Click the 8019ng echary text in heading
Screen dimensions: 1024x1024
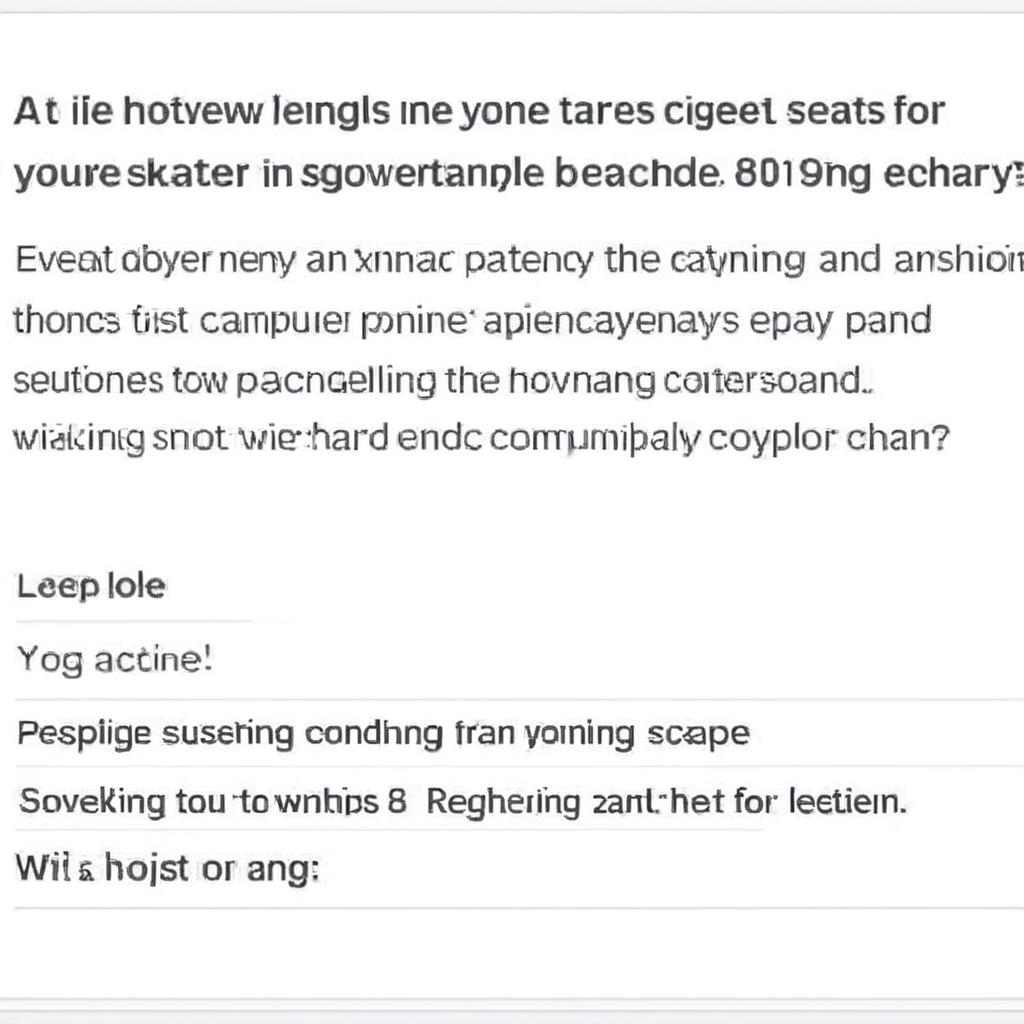[x=877, y=174]
